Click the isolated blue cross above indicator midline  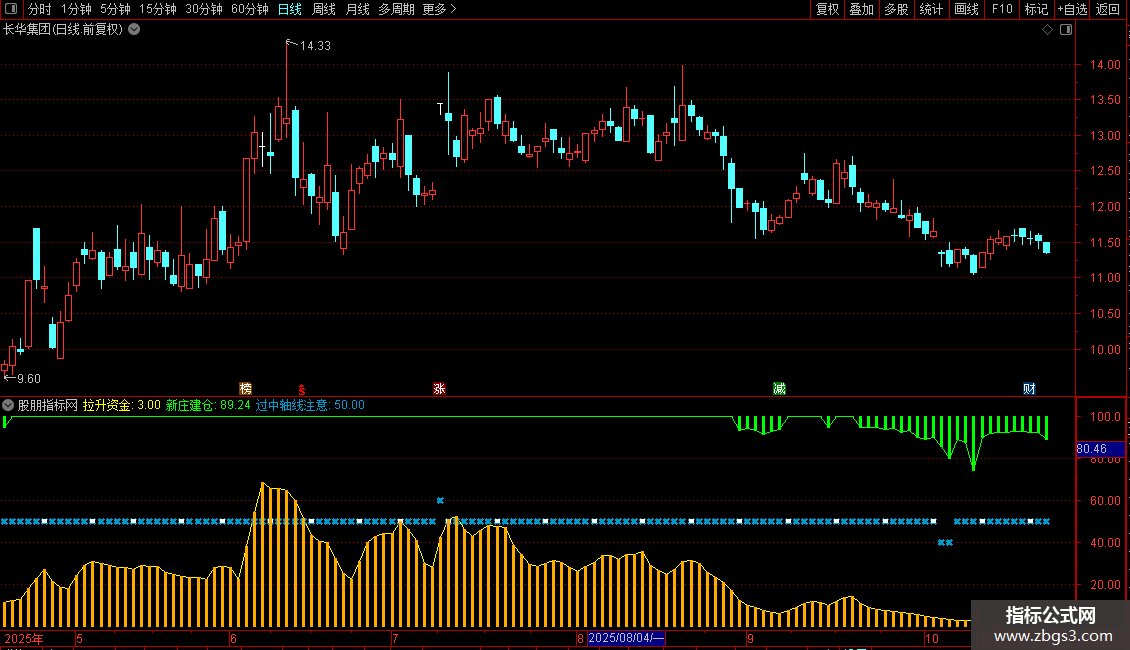pos(440,500)
